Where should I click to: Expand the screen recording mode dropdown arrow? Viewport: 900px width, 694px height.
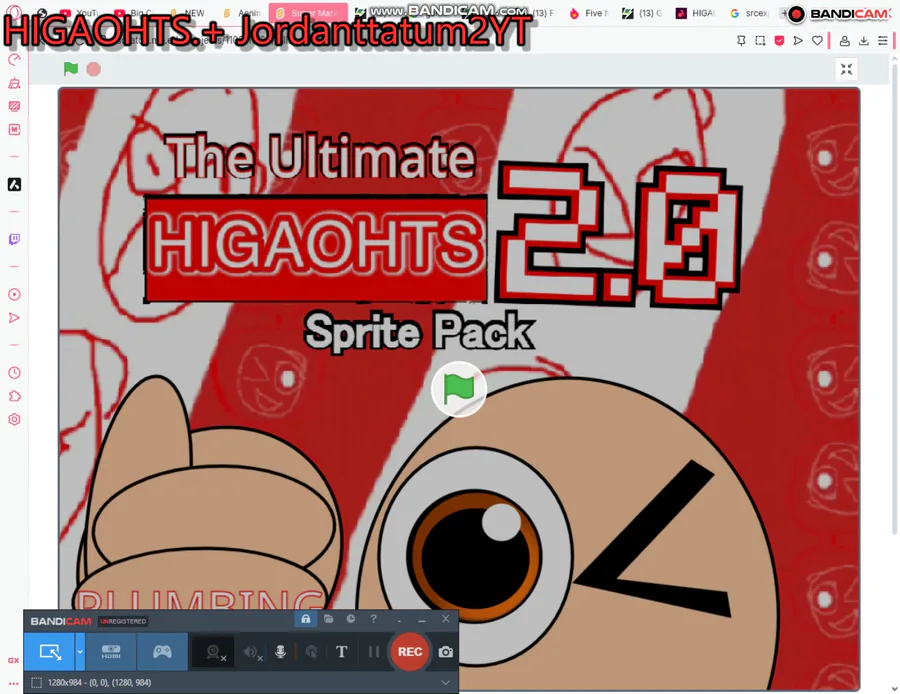(80, 652)
